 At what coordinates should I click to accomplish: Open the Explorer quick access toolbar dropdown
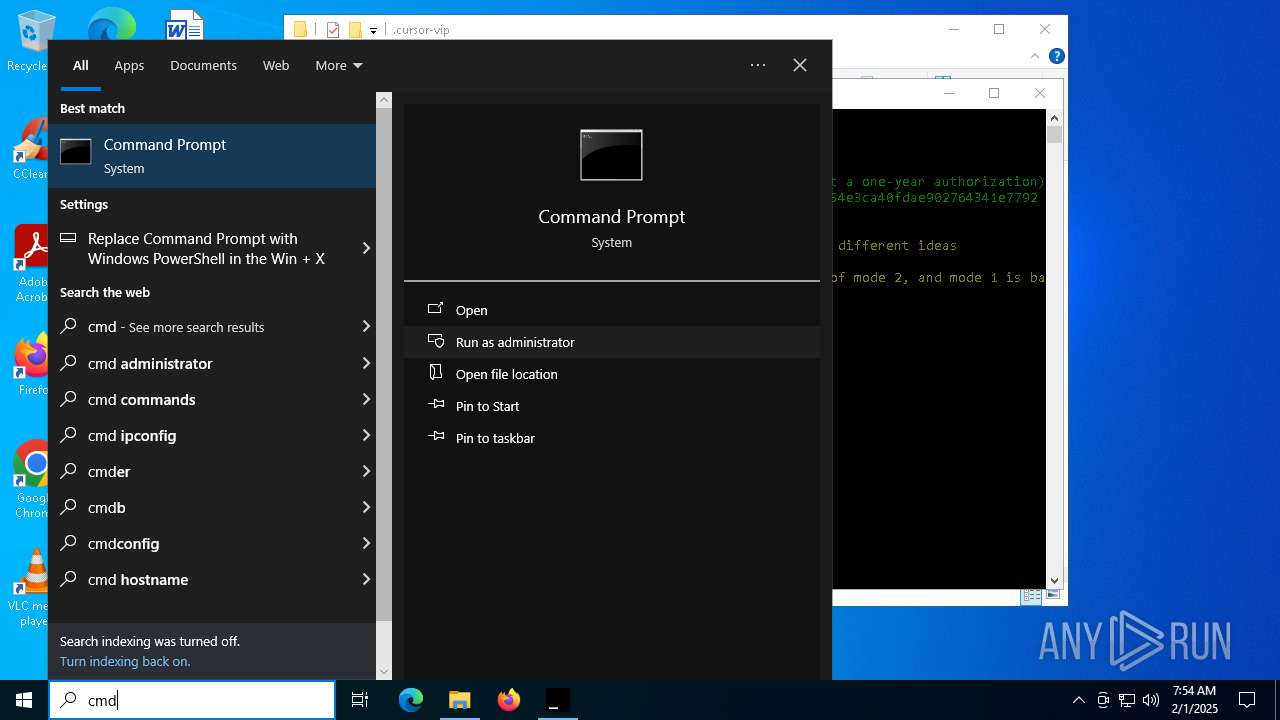coord(373,30)
